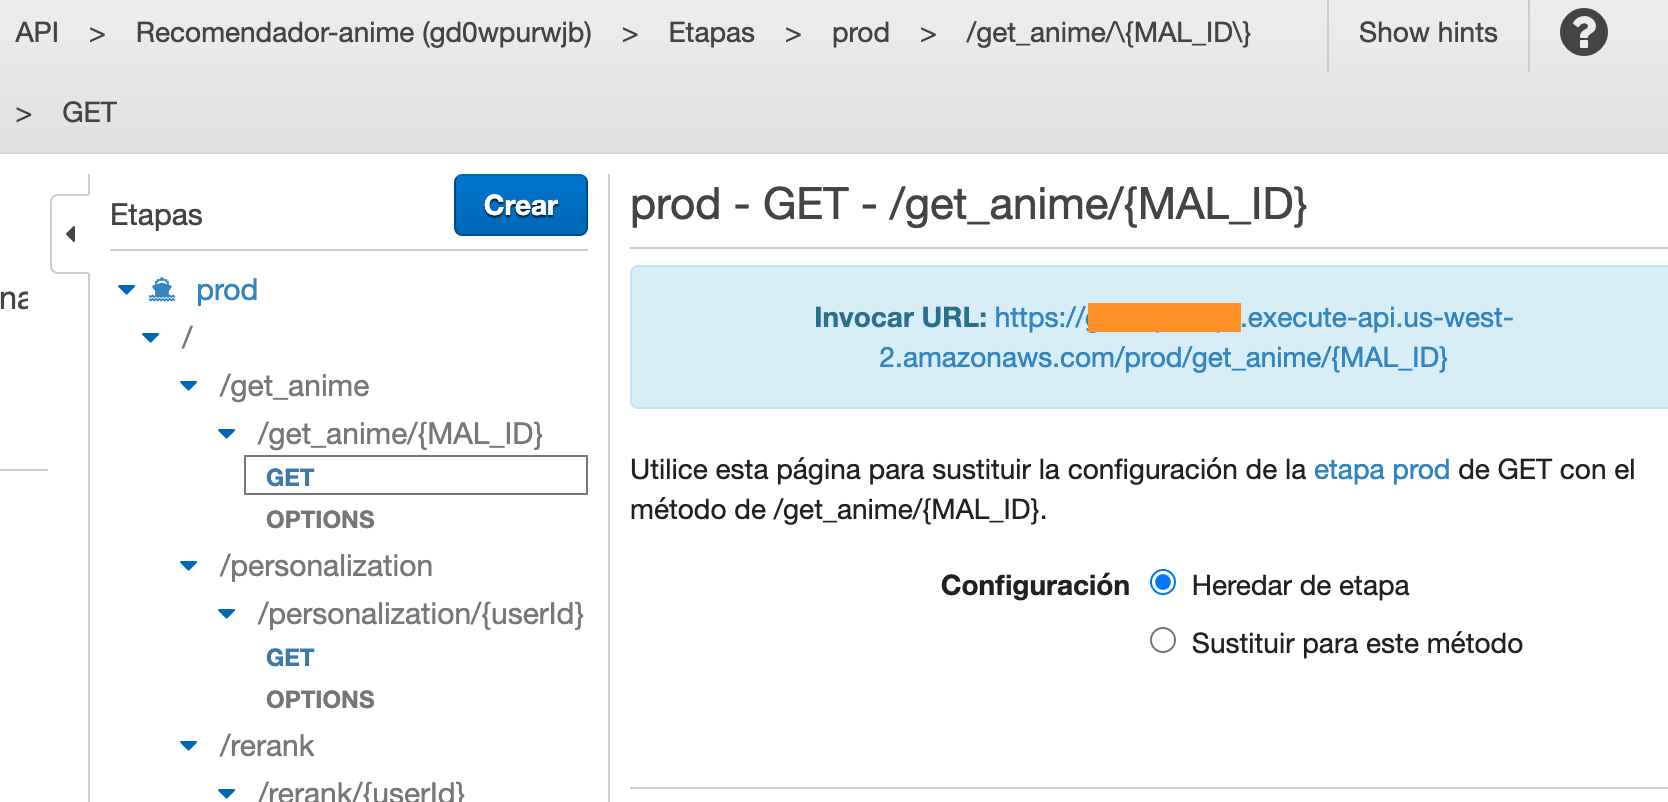Collapse the /rerank resource arrow
Image resolution: width=1668 pixels, height=802 pixels.
coord(188,746)
